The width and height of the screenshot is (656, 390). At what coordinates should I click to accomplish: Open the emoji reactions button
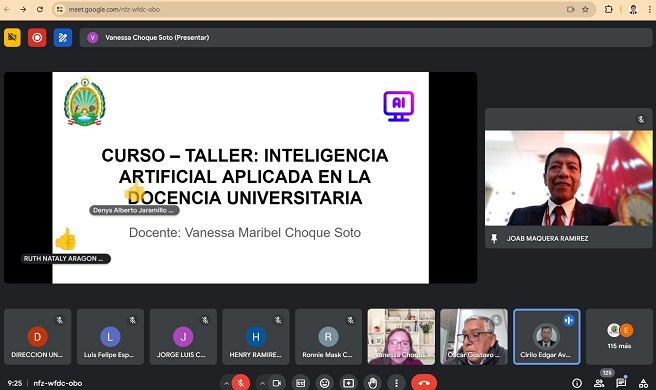click(324, 383)
